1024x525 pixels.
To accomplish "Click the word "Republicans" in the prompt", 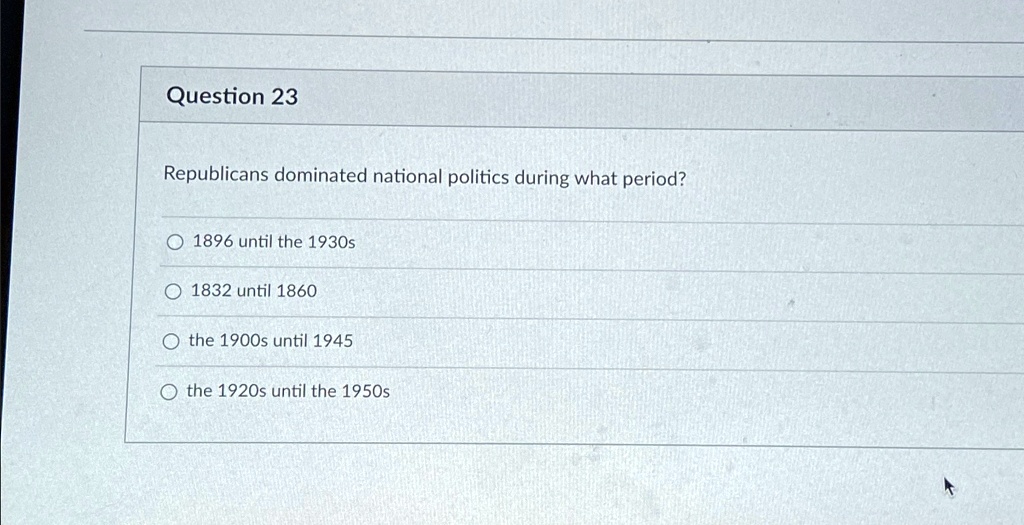I will pos(216,175).
